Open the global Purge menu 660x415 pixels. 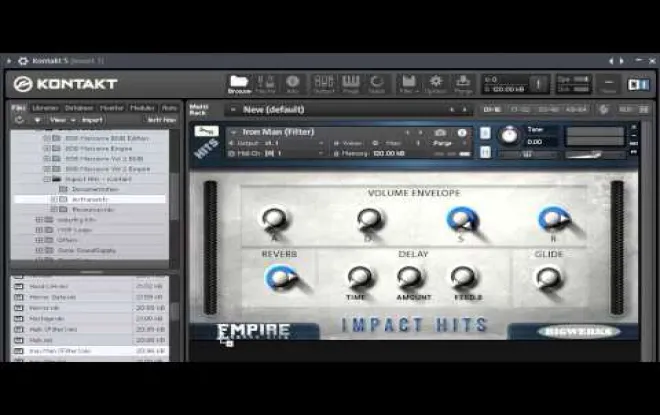pos(463,84)
